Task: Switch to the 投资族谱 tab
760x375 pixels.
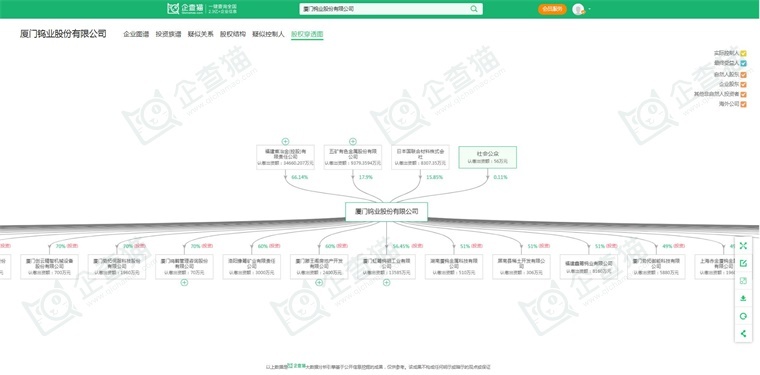Action: coord(168,34)
